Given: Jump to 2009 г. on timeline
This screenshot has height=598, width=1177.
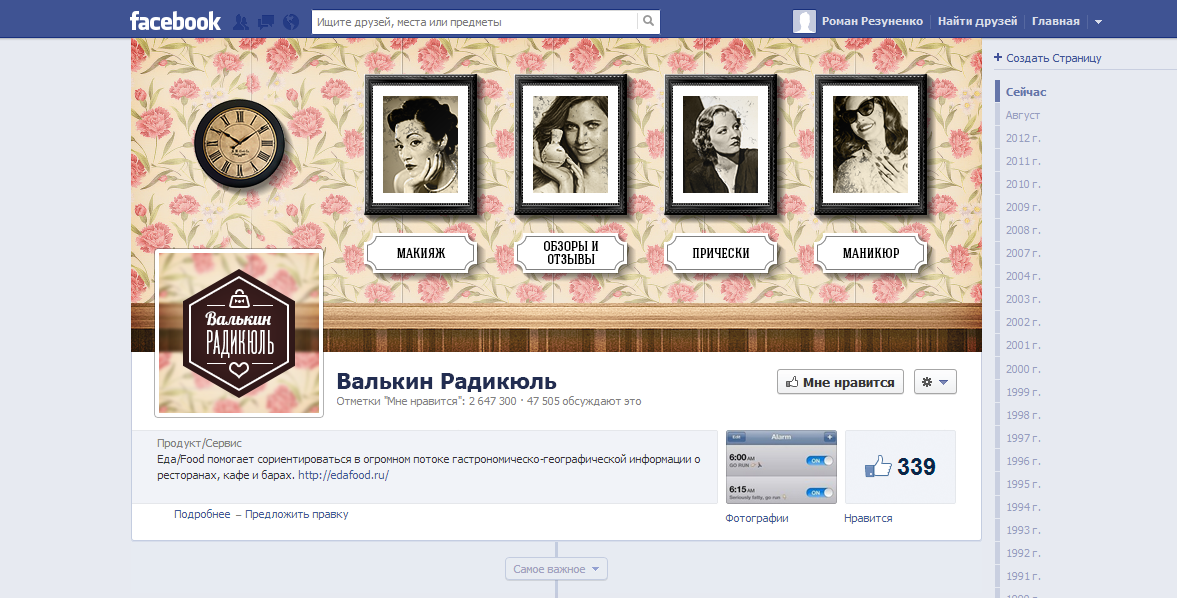Looking at the screenshot, I should (1022, 207).
